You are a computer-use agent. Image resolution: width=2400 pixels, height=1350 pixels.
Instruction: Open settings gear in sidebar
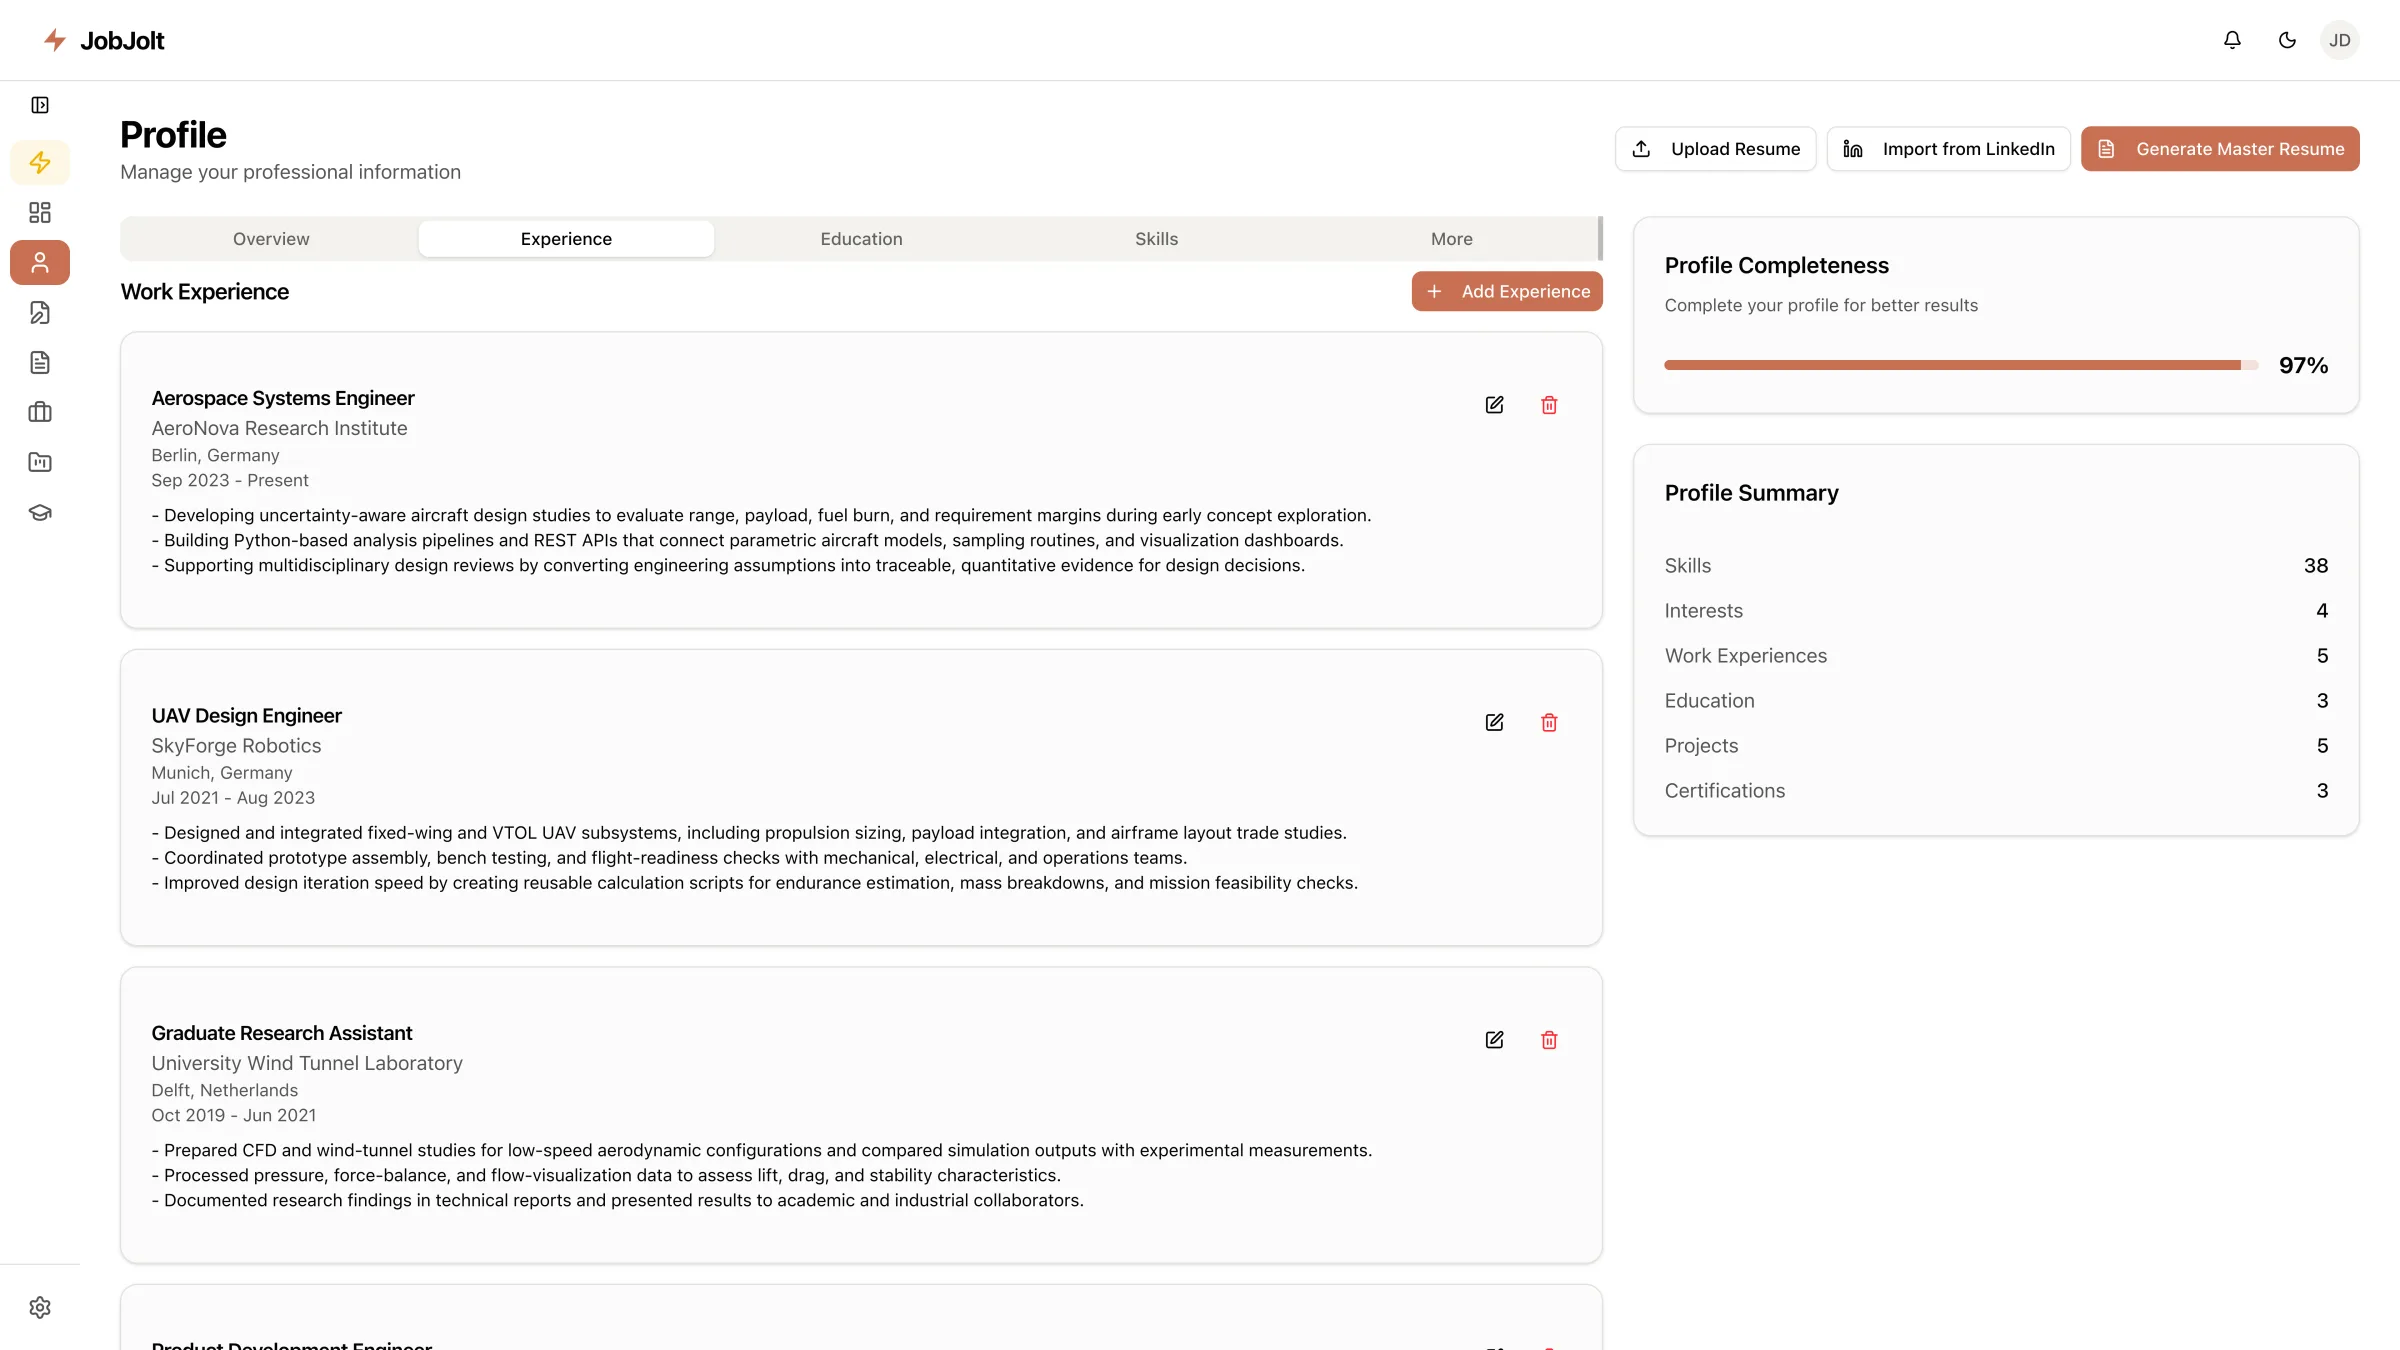pos(40,1307)
